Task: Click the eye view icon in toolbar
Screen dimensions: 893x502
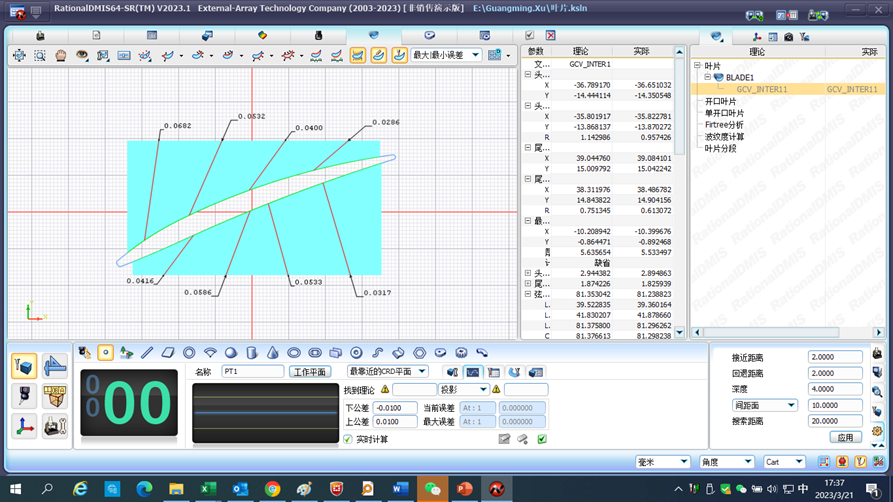Action: 82,56
